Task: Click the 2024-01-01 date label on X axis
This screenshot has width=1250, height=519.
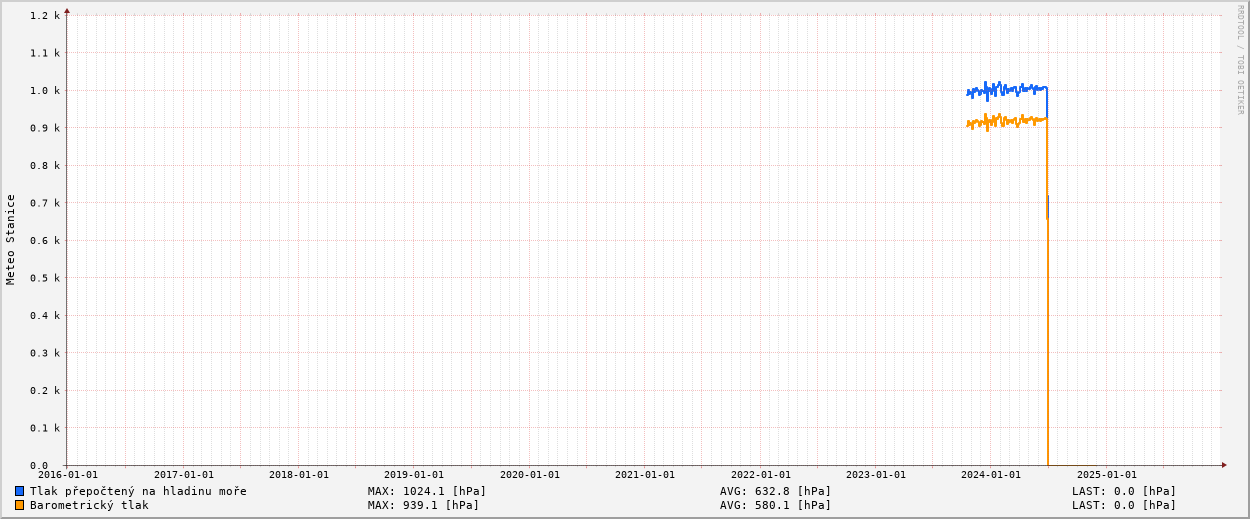Action: 991,475
